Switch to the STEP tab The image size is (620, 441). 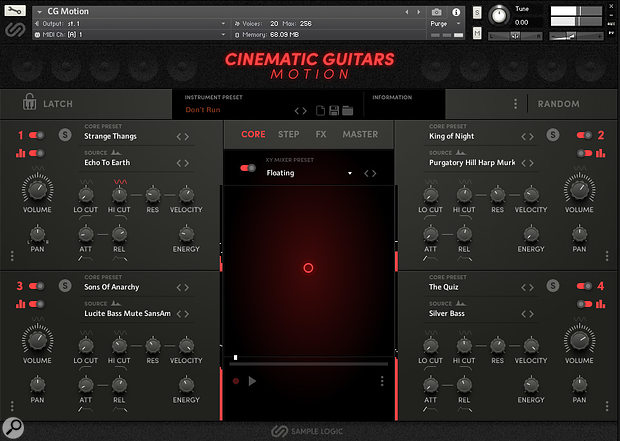tap(288, 134)
